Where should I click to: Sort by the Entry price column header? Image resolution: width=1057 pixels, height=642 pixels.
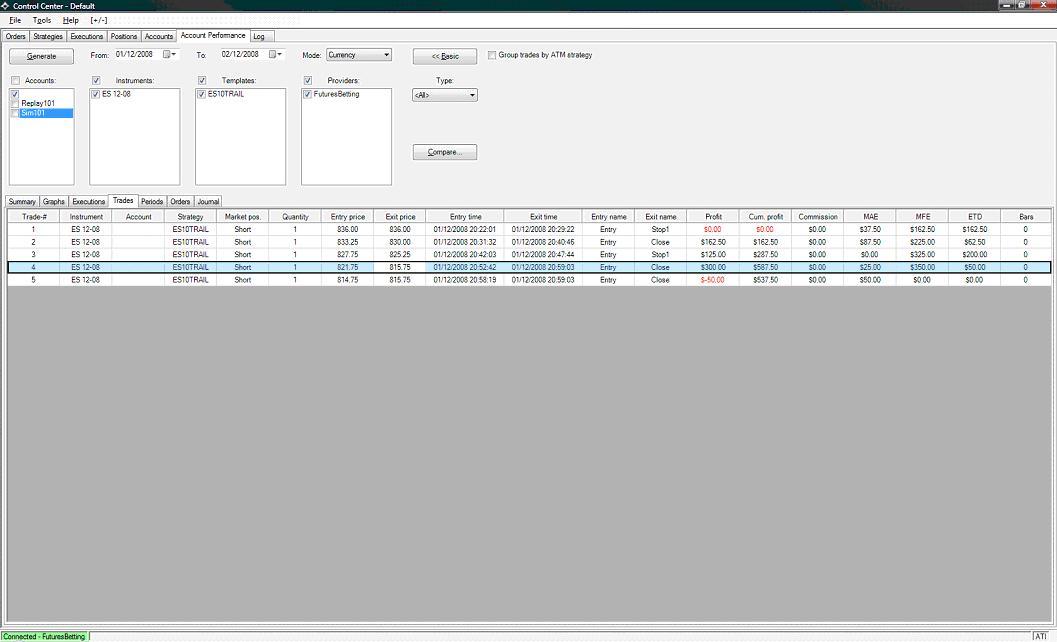(348, 217)
